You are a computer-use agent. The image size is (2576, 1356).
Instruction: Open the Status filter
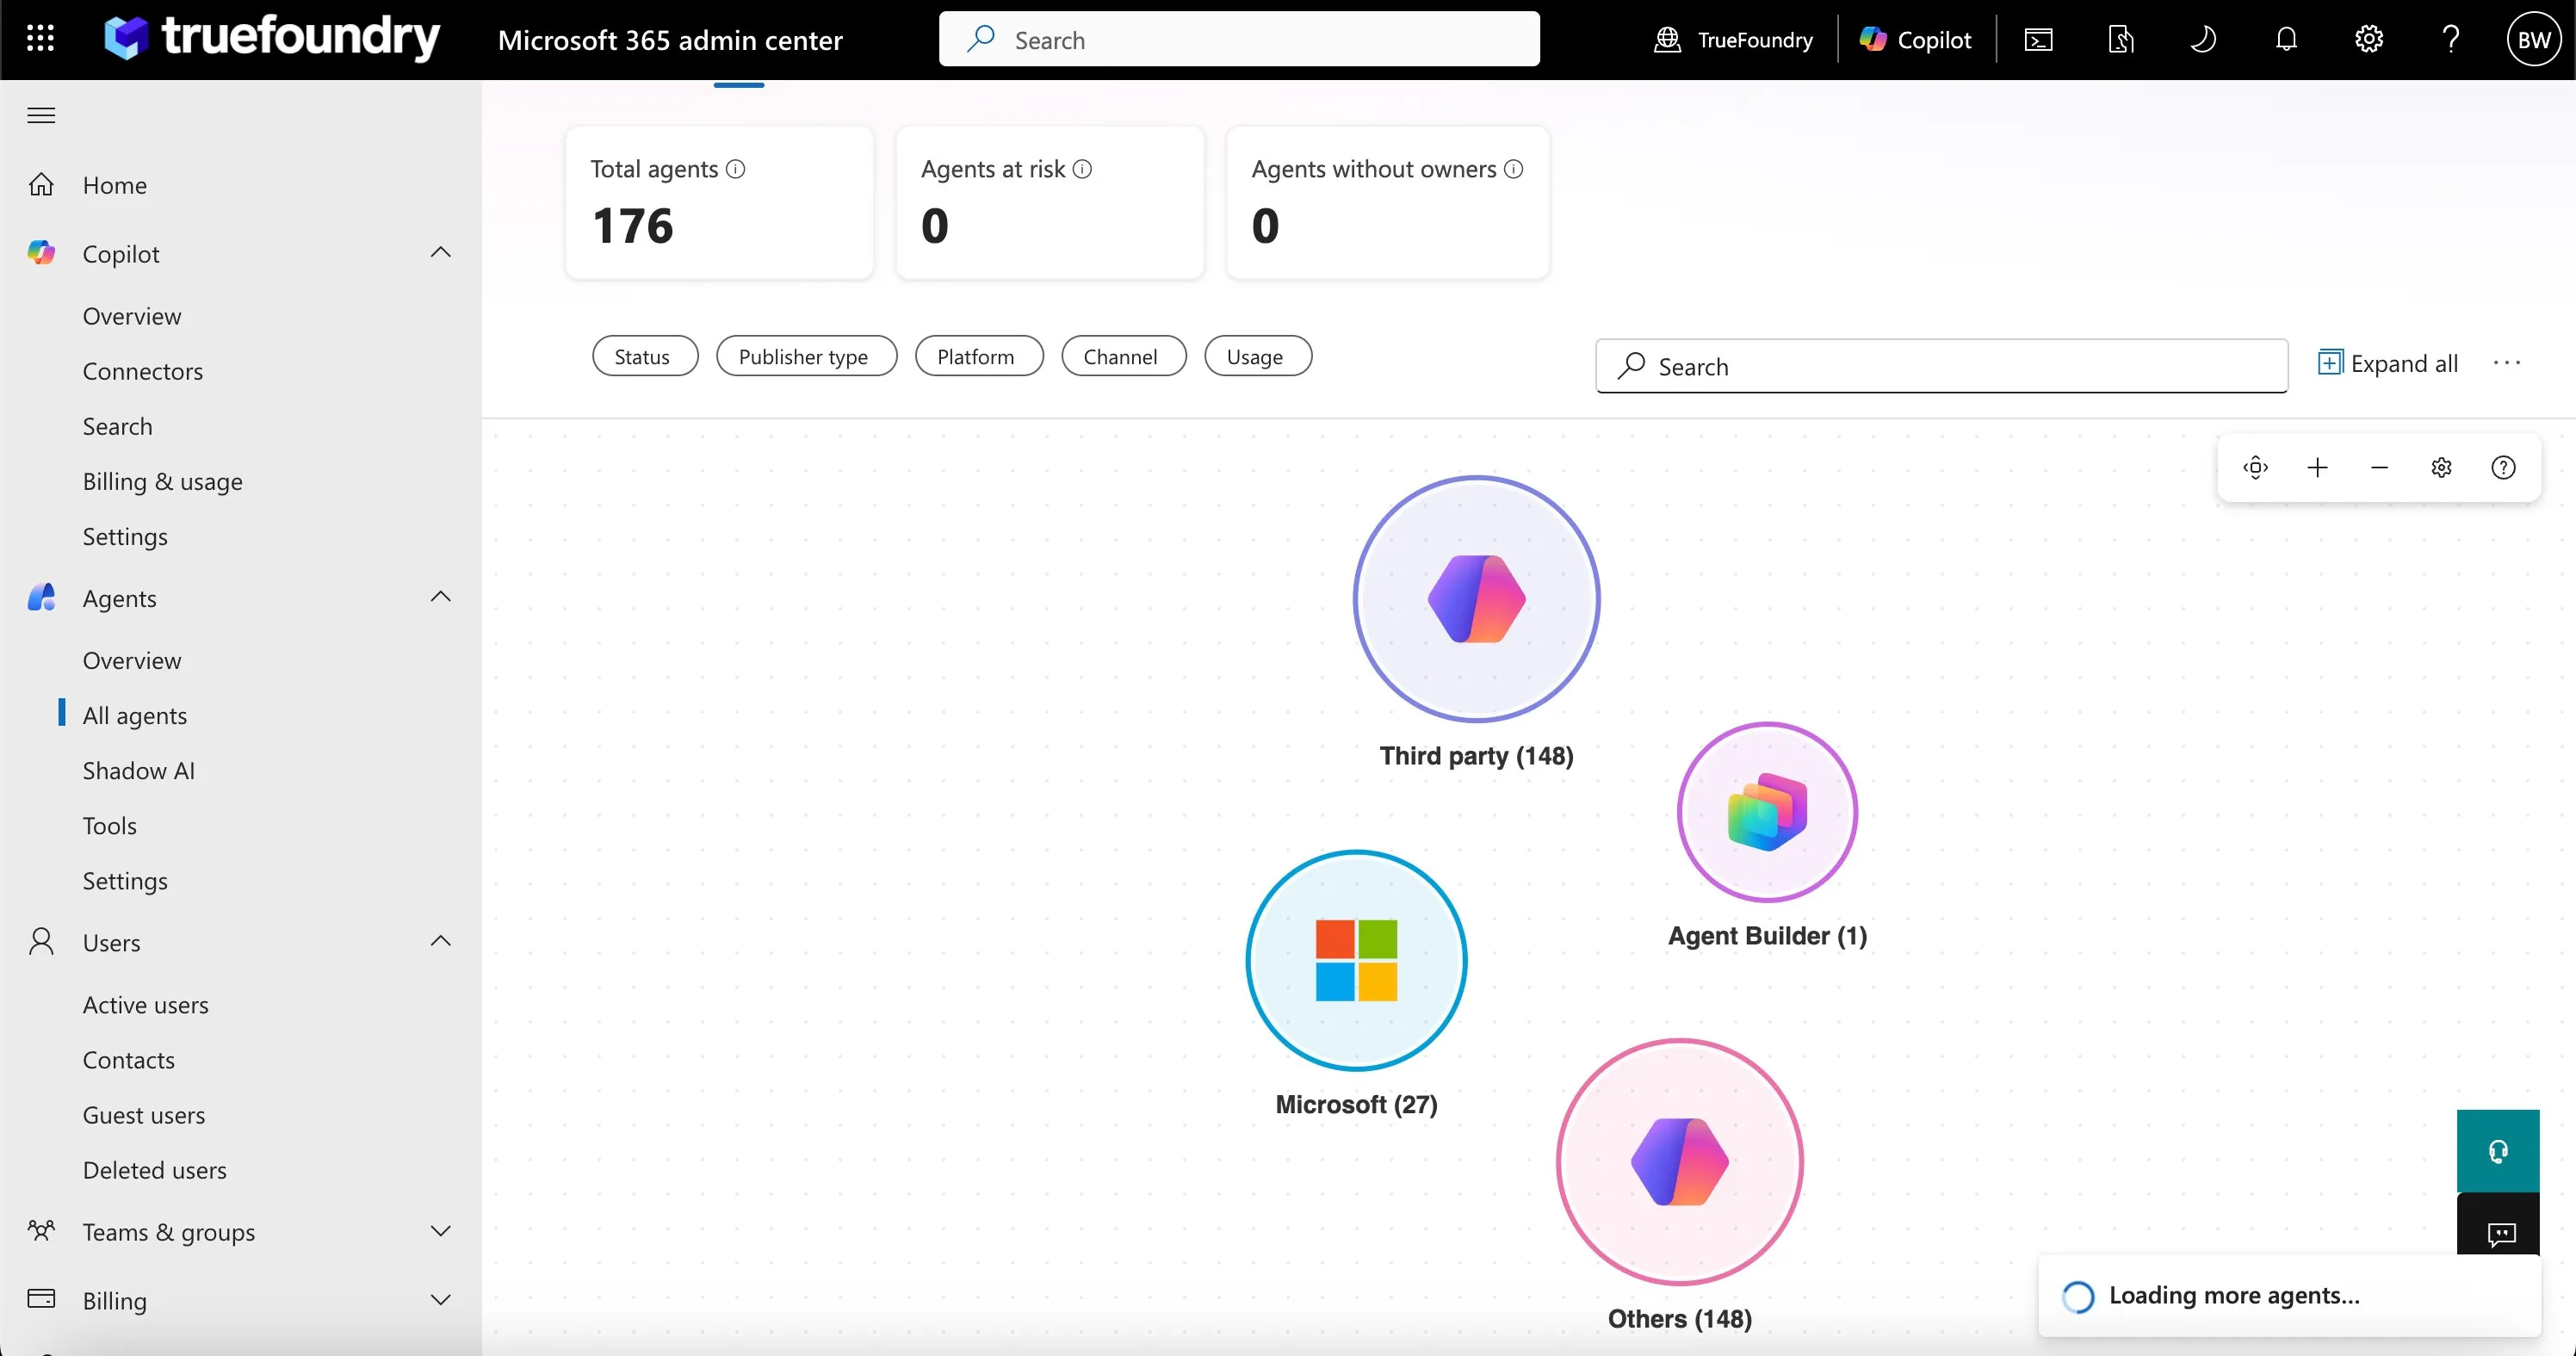click(645, 356)
